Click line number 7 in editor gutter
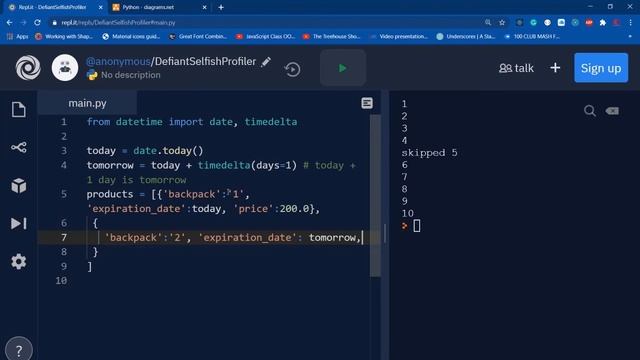Viewport: 640px width, 360px height. pos(64,238)
